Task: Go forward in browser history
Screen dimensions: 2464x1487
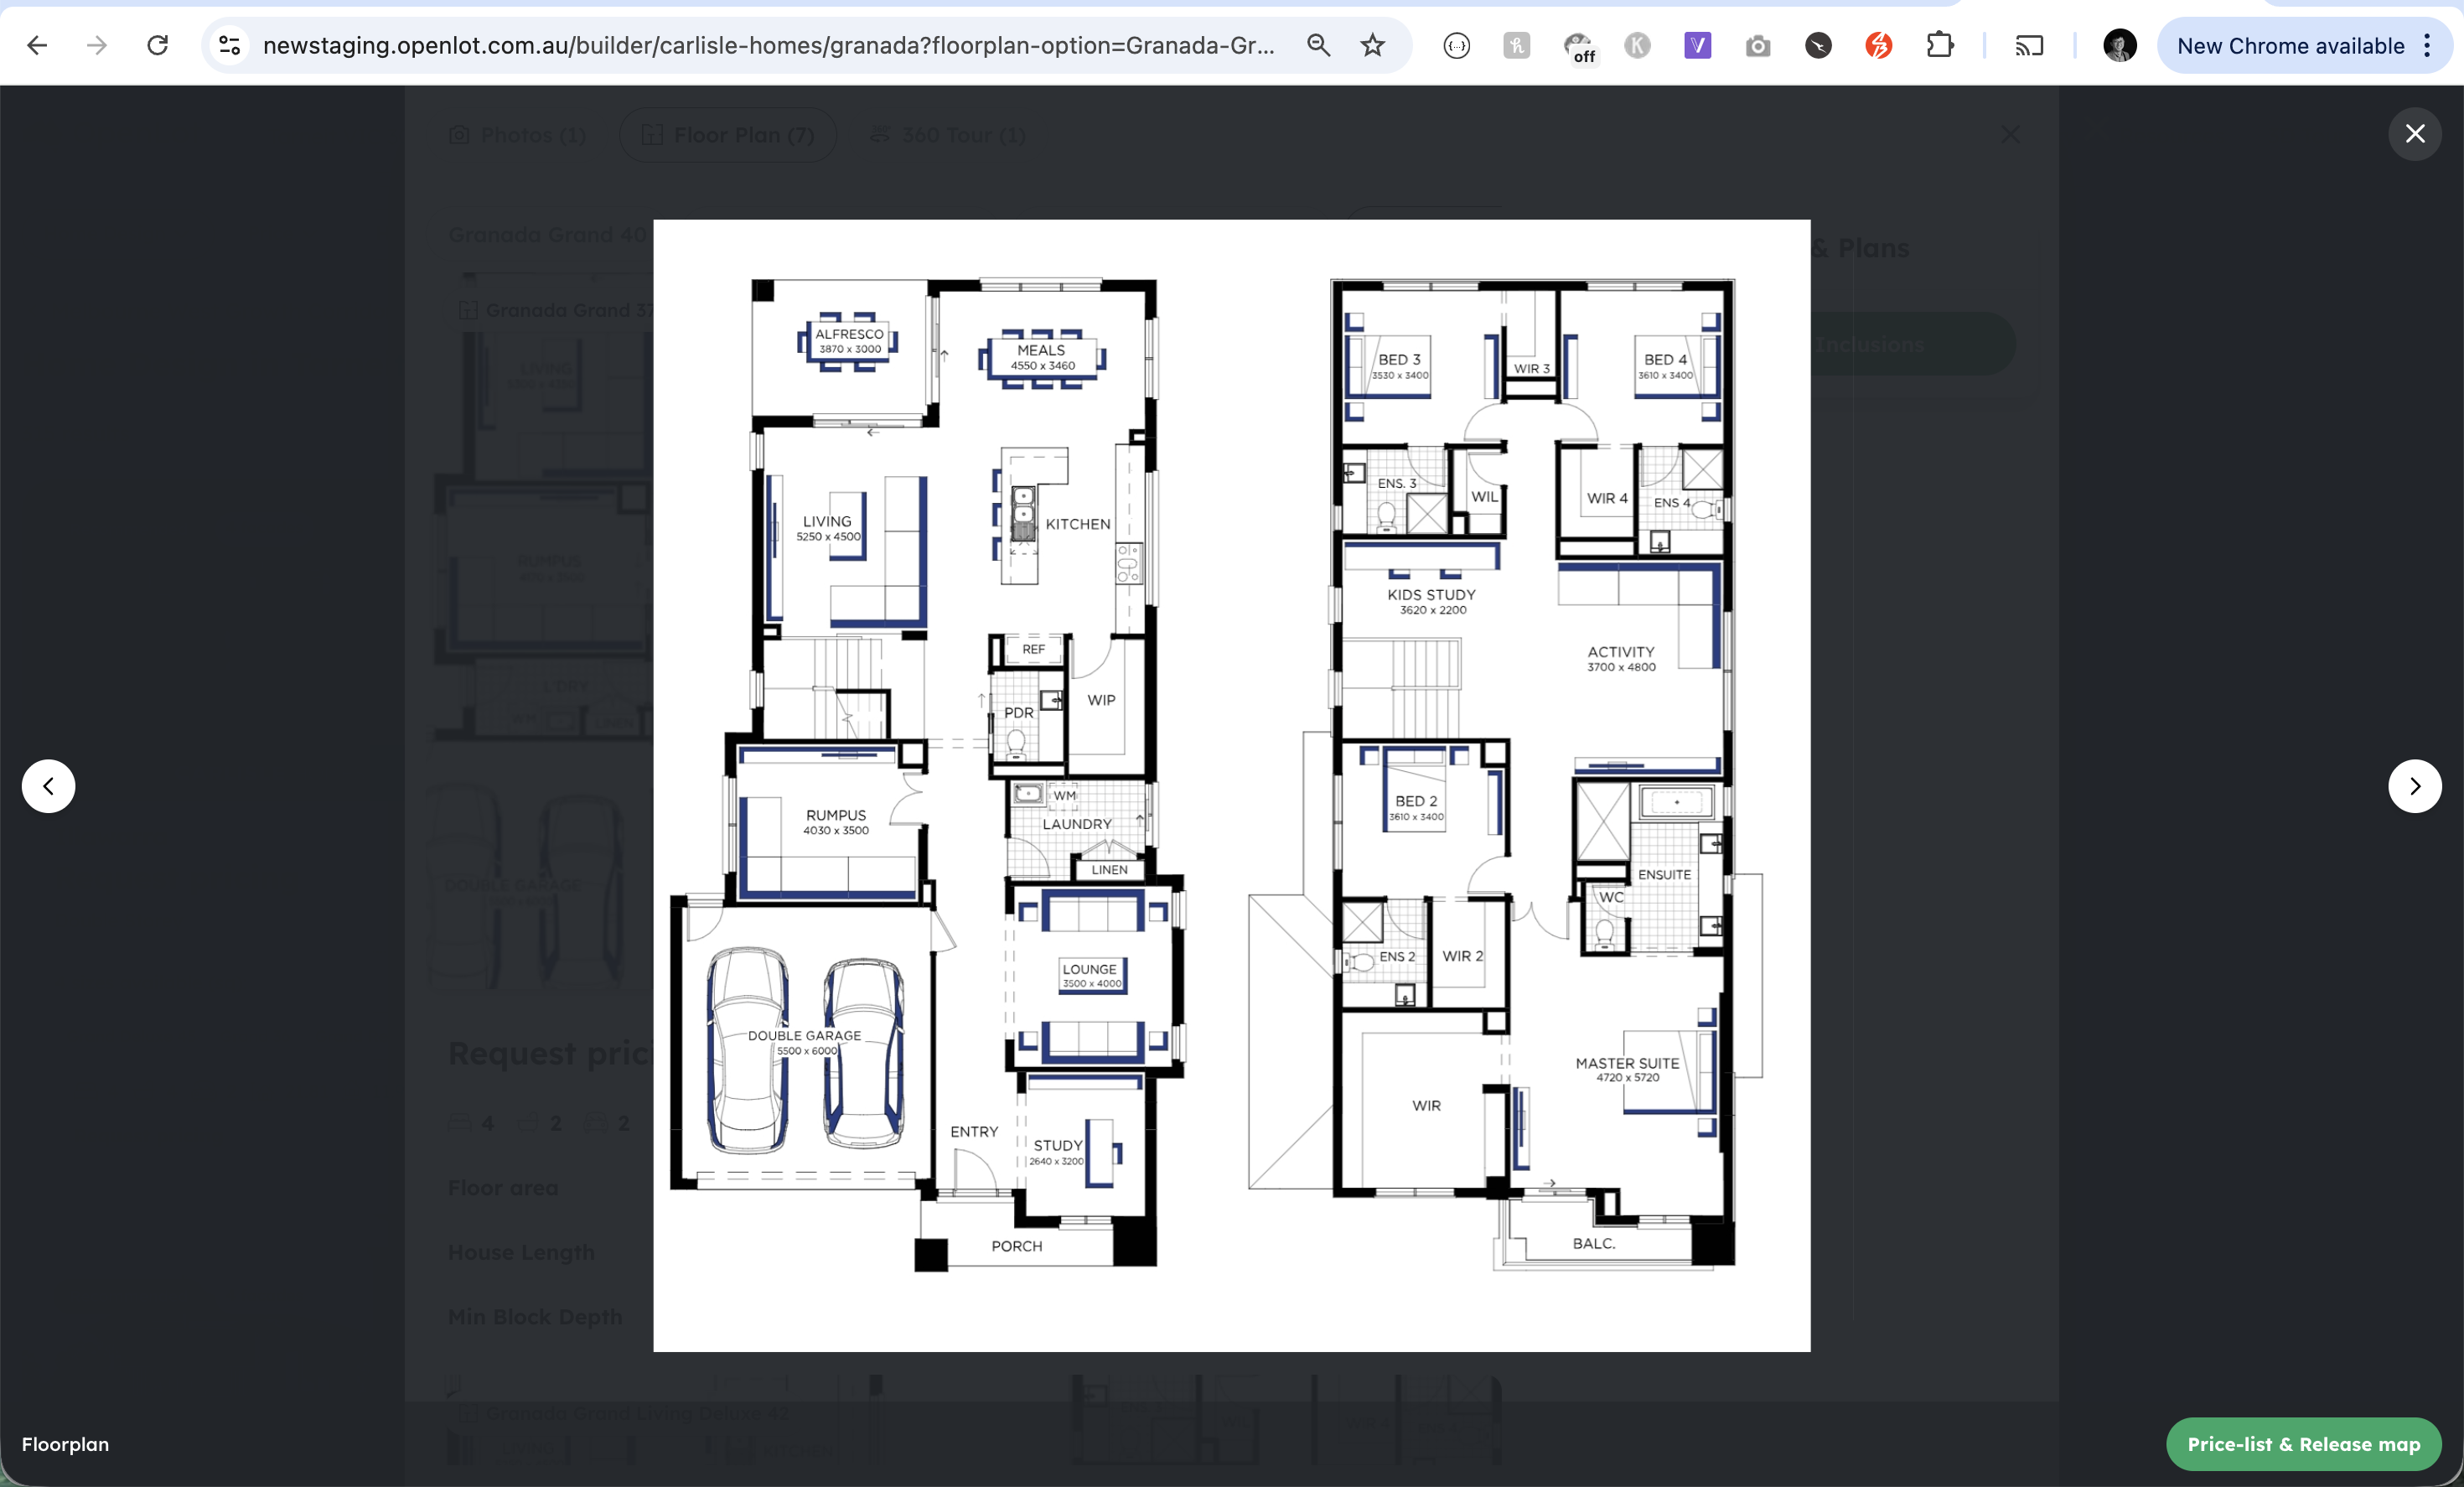Action: [97, 45]
